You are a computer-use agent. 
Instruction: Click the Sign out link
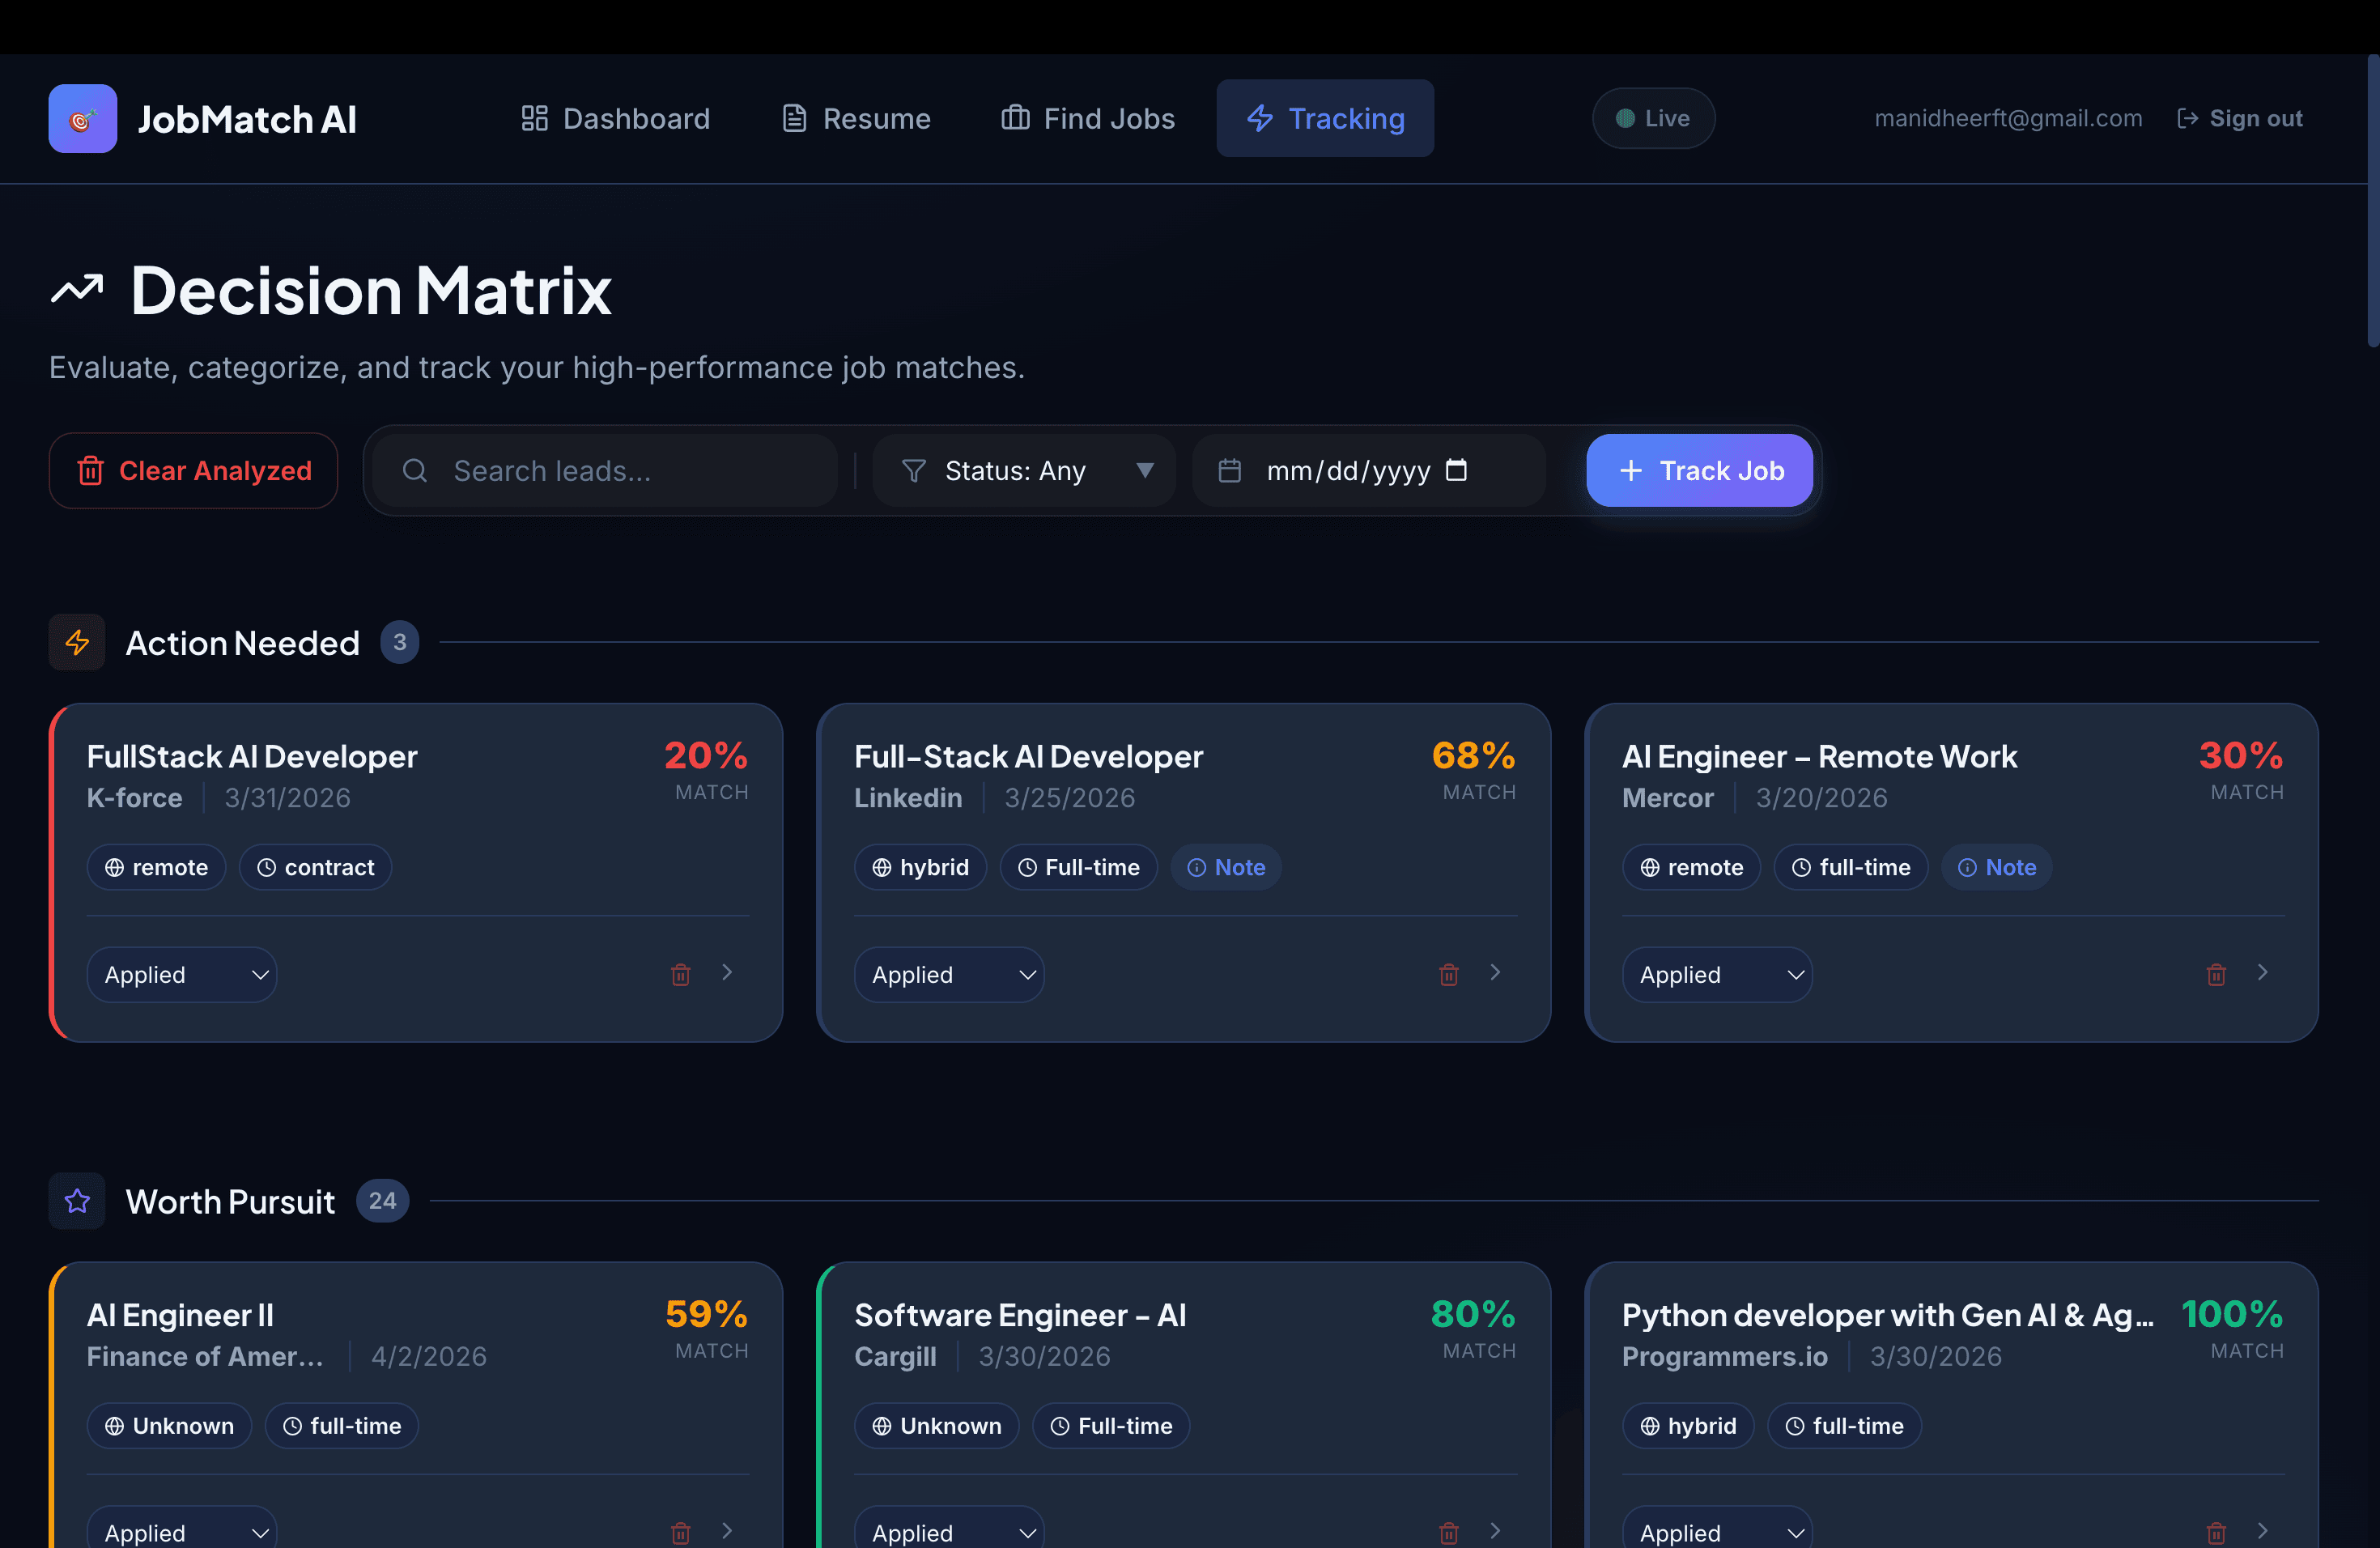pyautogui.click(x=2240, y=119)
